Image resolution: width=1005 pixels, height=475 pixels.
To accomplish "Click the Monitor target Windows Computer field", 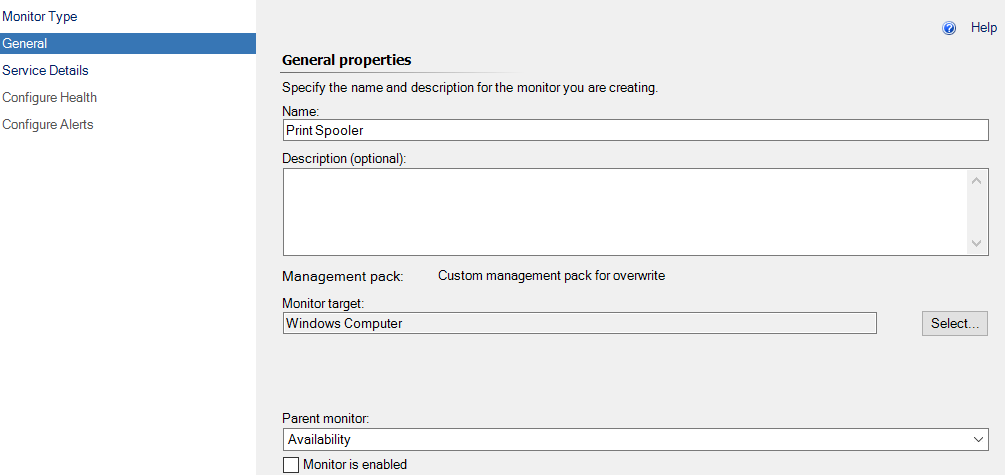I will tap(579, 323).
